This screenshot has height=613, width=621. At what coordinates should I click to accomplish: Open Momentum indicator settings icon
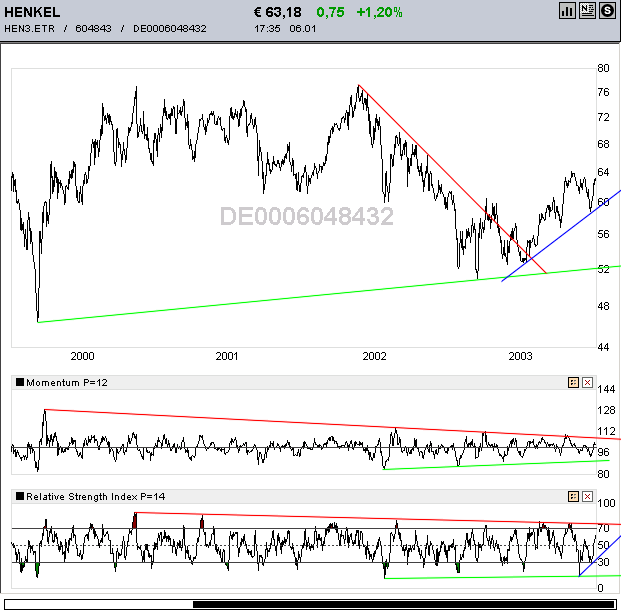pyautogui.click(x=573, y=383)
